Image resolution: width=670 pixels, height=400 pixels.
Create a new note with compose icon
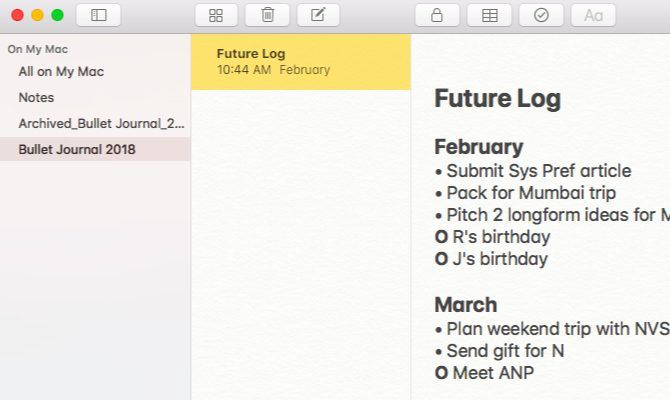click(318, 15)
